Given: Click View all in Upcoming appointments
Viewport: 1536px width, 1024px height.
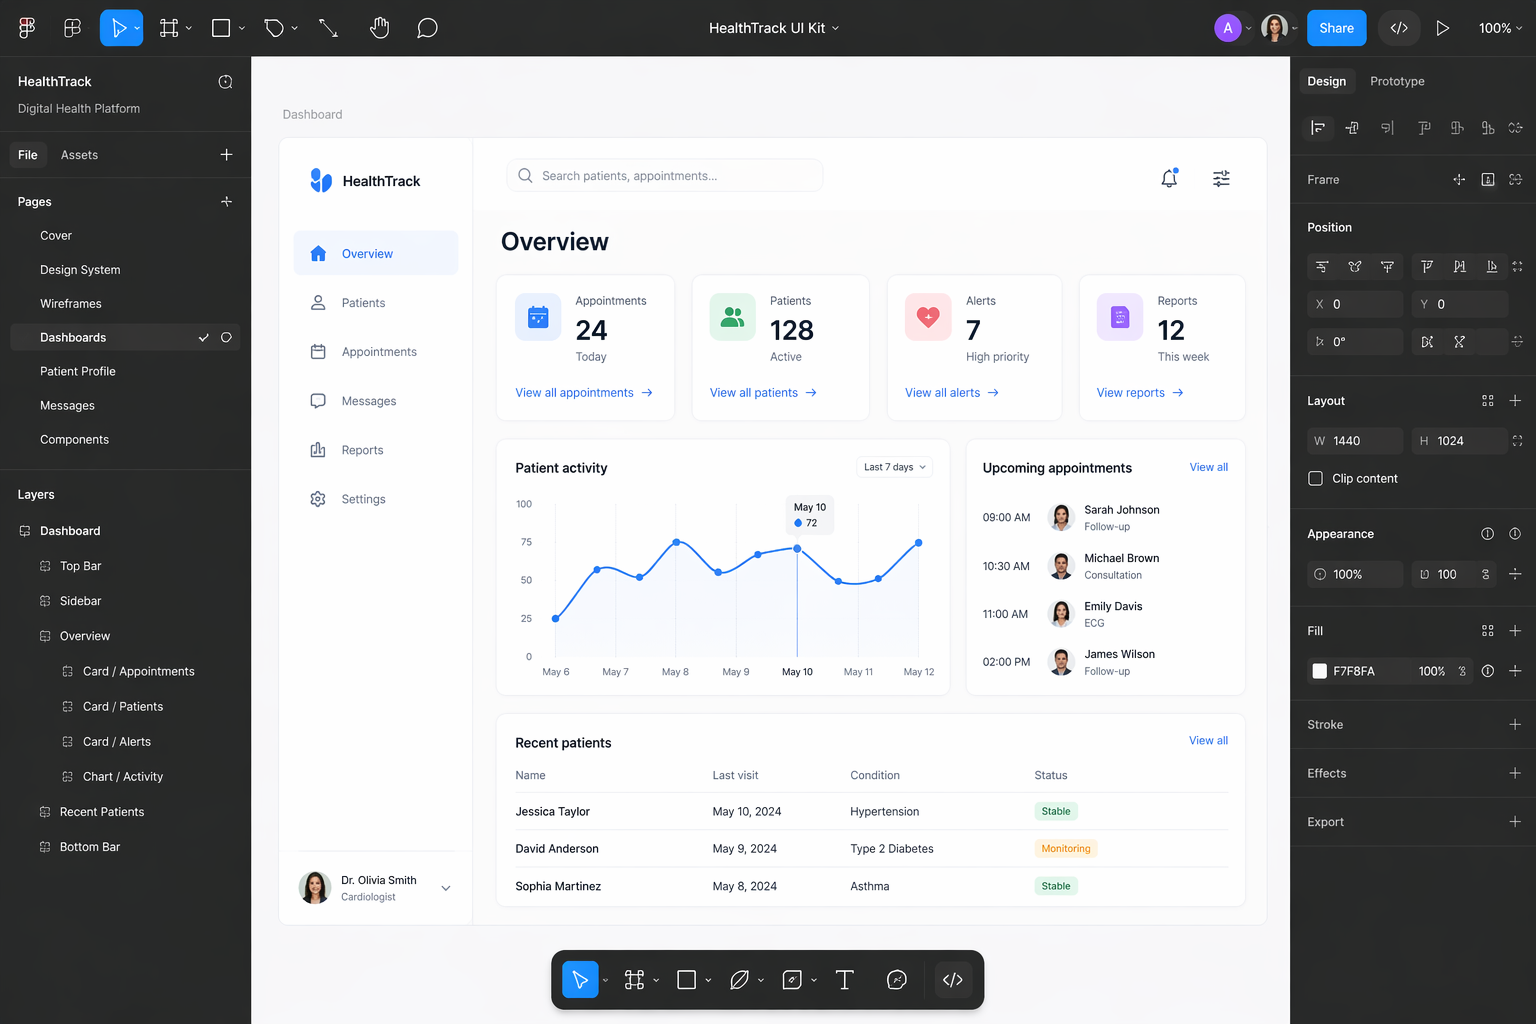Looking at the screenshot, I should [x=1209, y=467].
